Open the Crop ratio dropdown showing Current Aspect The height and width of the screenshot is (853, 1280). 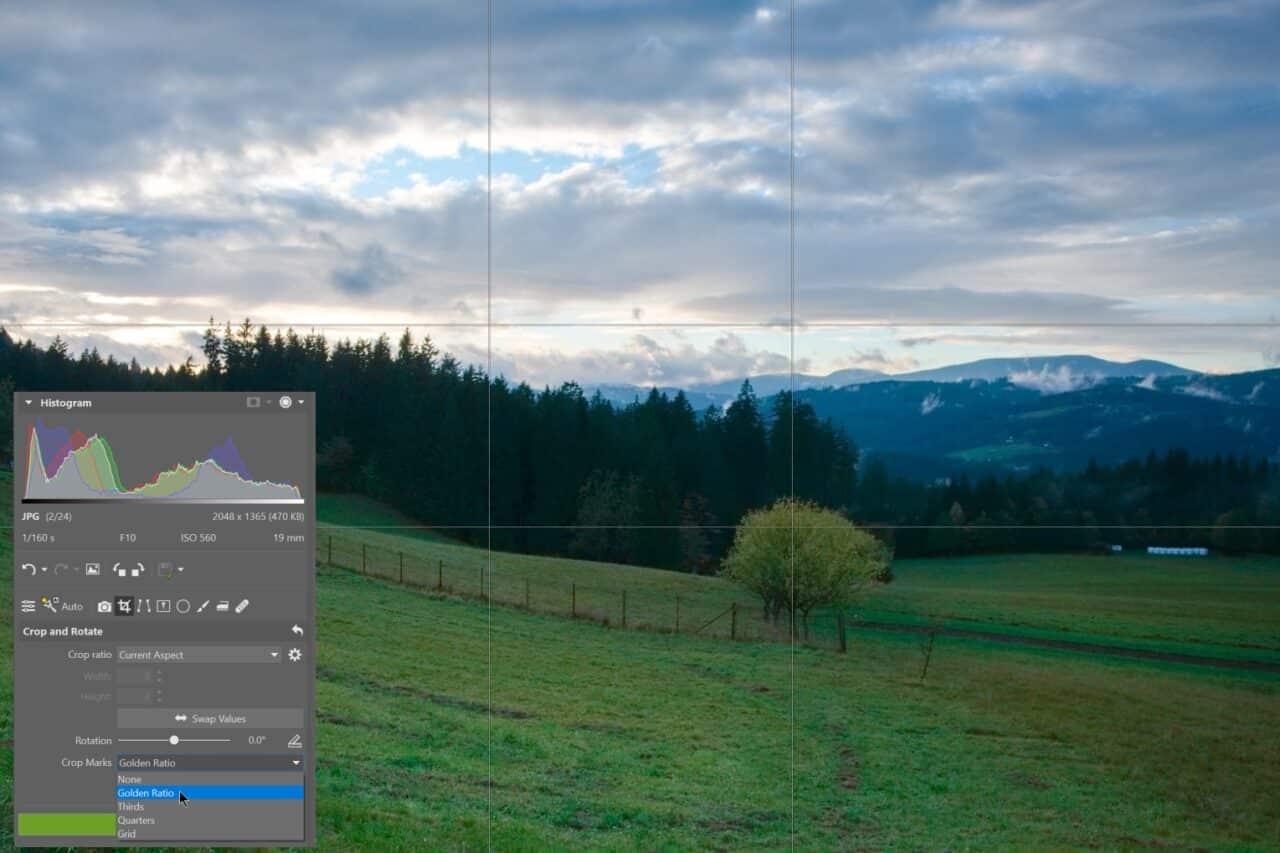click(x=197, y=654)
